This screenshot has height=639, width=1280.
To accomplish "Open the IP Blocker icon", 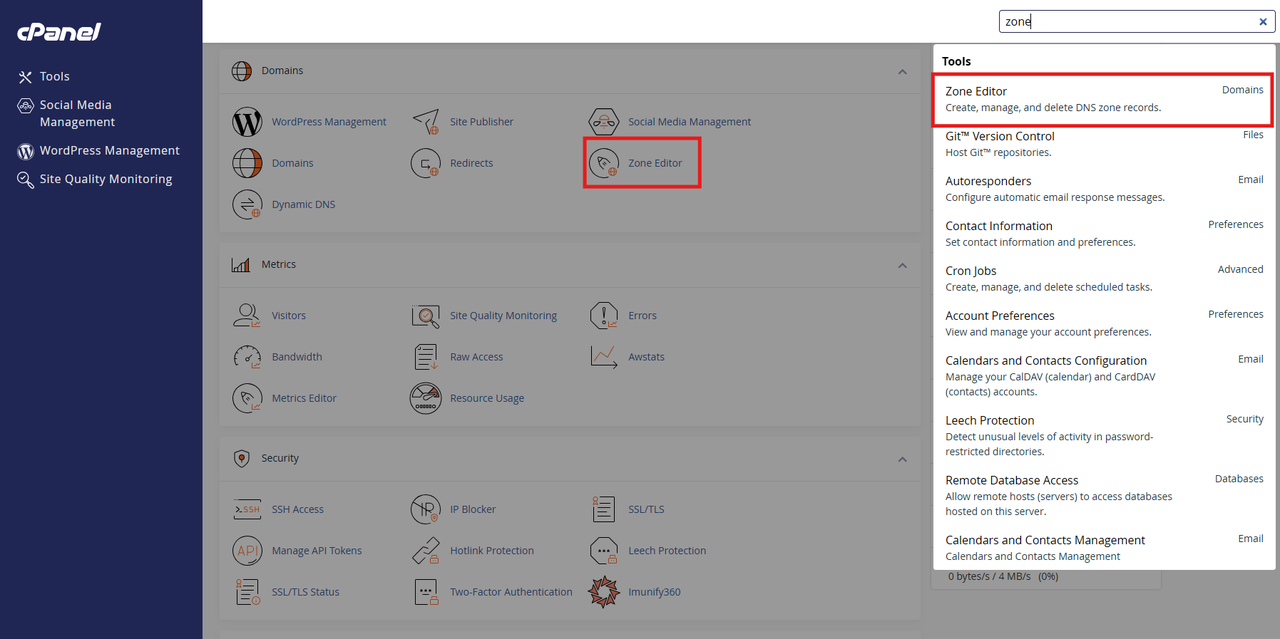I will 426,510.
